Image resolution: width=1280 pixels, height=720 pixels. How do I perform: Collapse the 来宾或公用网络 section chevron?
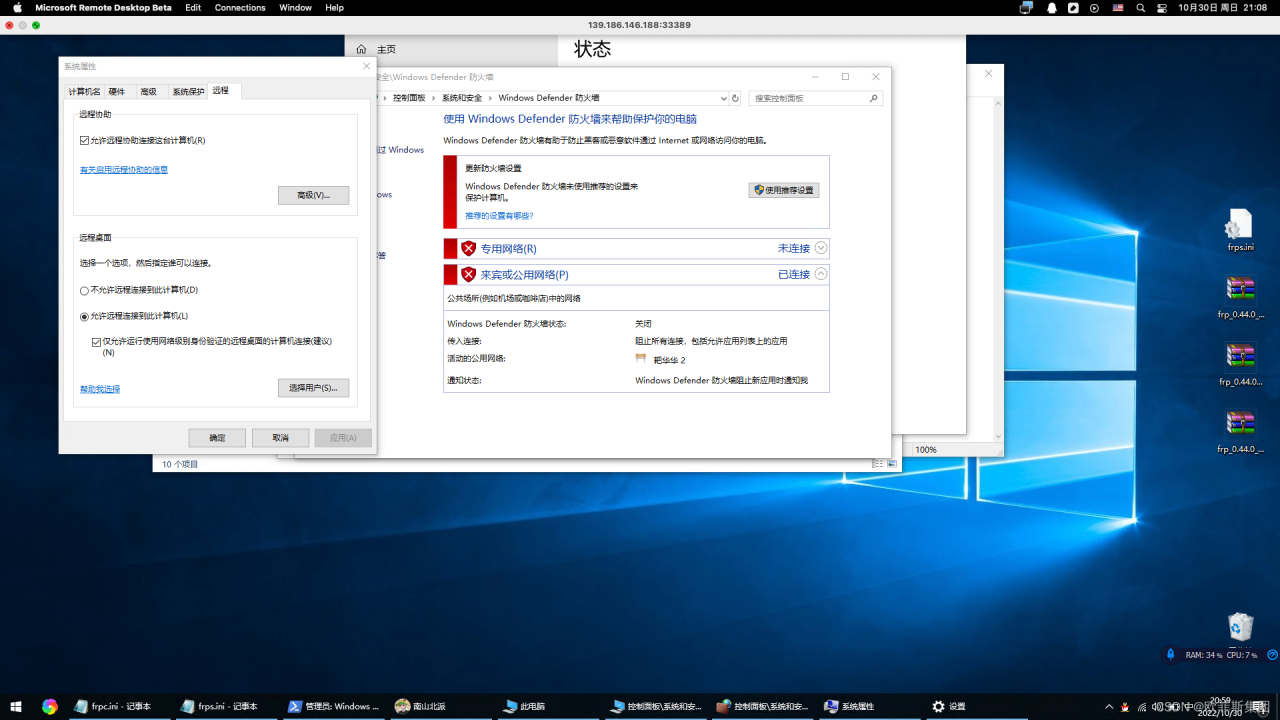[x=821, y=274]
